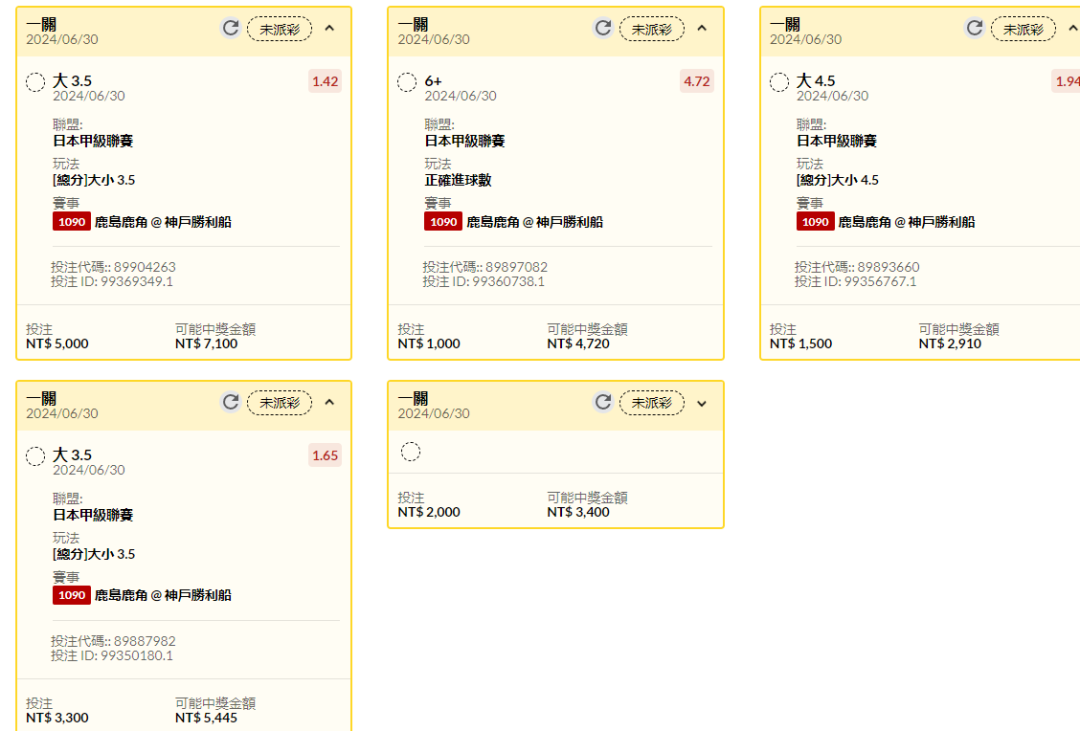Click bet code 89897082
The image size is (1080, 731).
tap(517, 267)
